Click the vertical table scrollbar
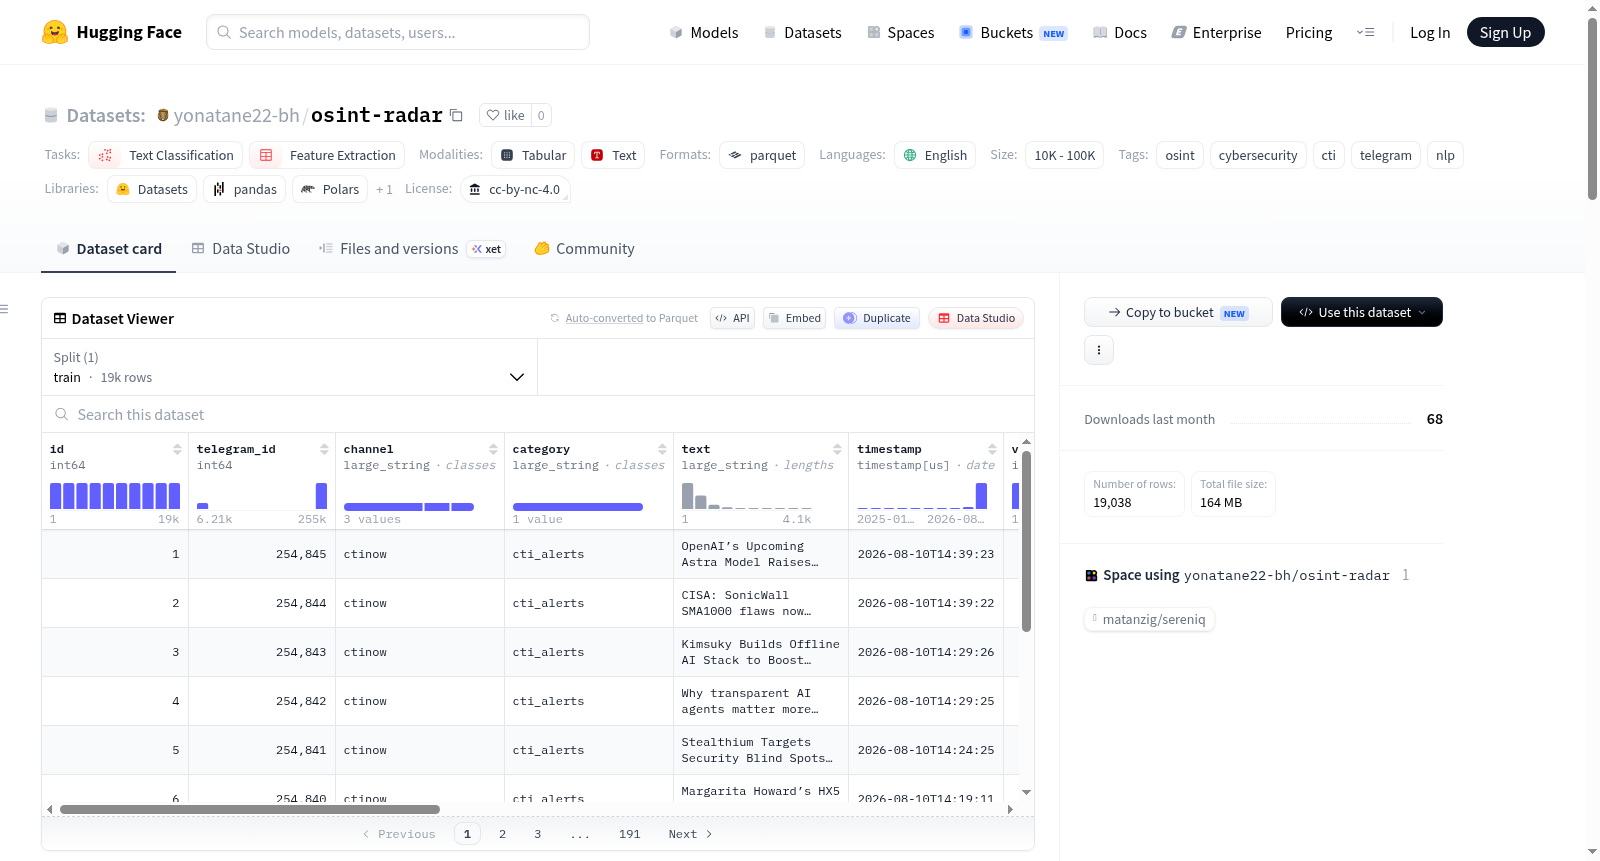 (x=1026, y=541)
